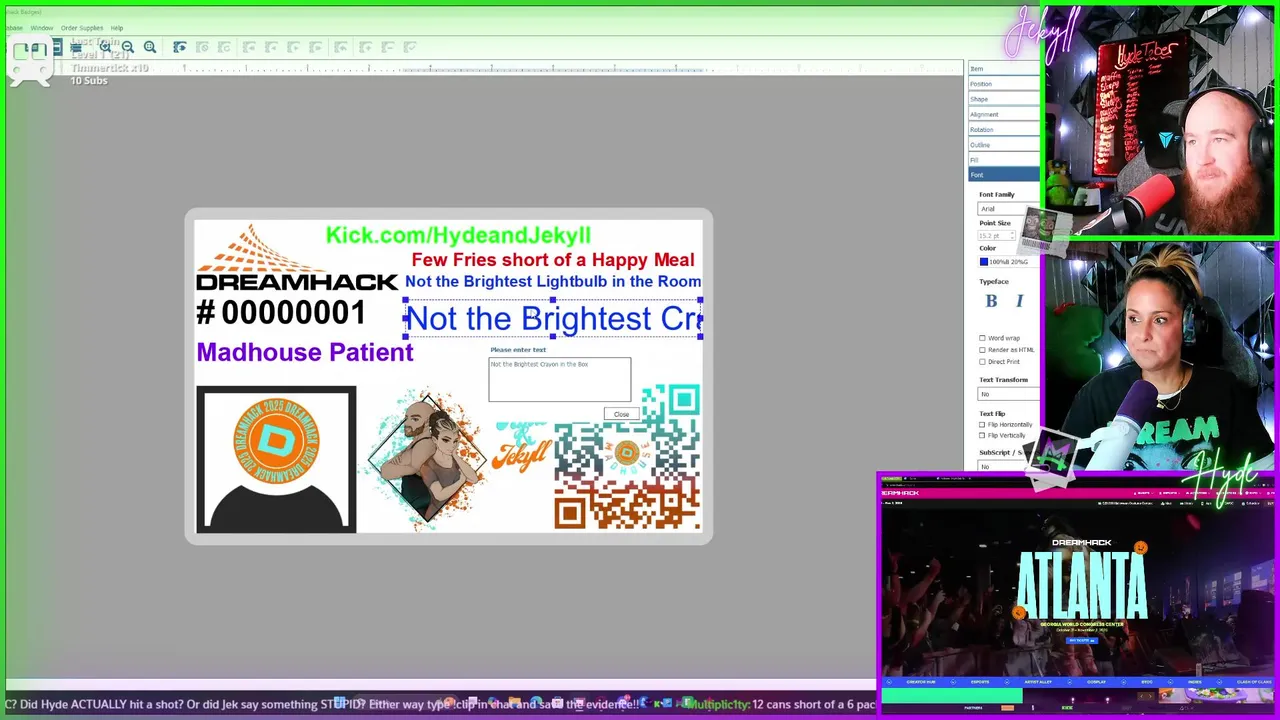1280x720 pixels.
Task: Enable the Word wrap checkbox
Action: pyautogui.click(x=982, y=339)
